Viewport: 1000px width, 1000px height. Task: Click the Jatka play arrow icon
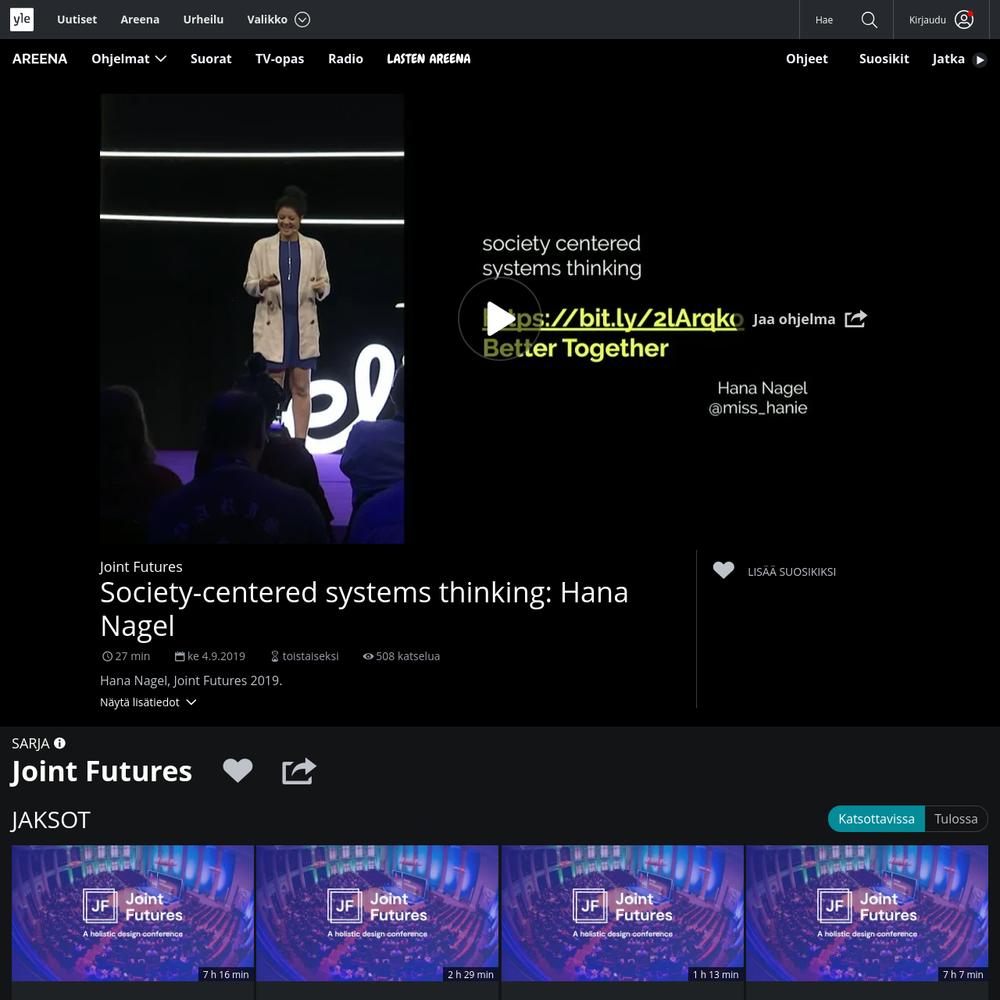tap(980, 59)
